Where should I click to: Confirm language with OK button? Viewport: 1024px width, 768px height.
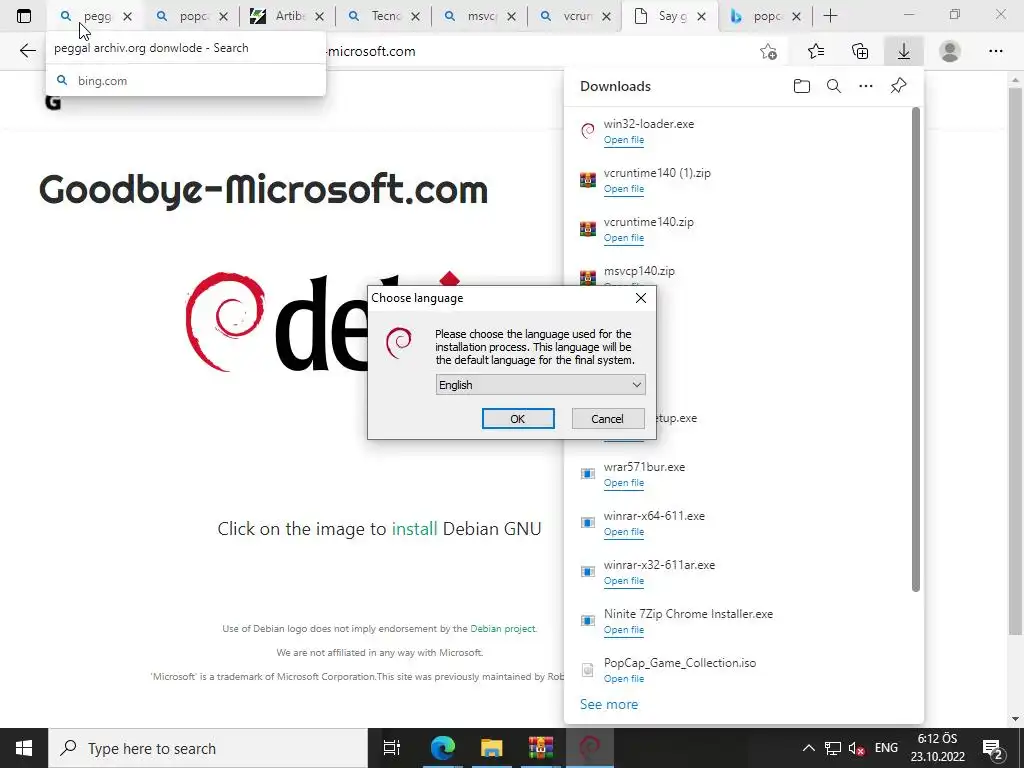pos(518,419)
